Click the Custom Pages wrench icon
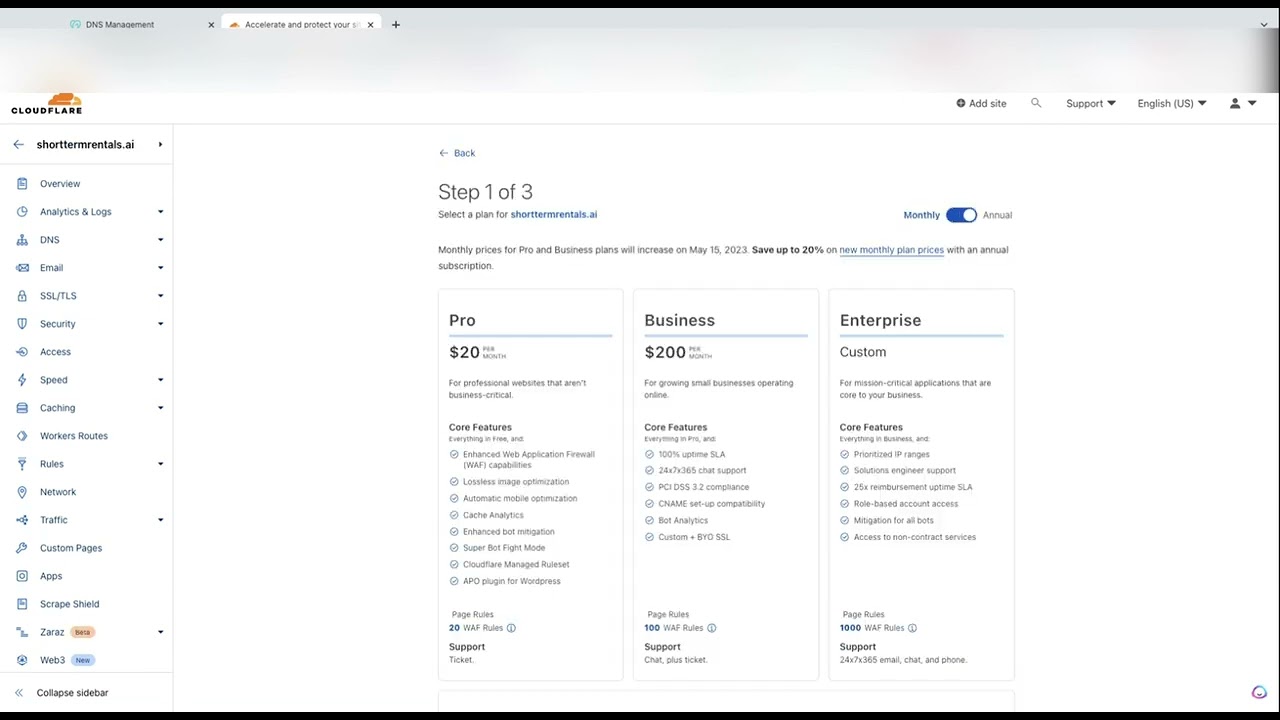The width and height of the screenshot is (1280, 720). [x=22, y=548]
